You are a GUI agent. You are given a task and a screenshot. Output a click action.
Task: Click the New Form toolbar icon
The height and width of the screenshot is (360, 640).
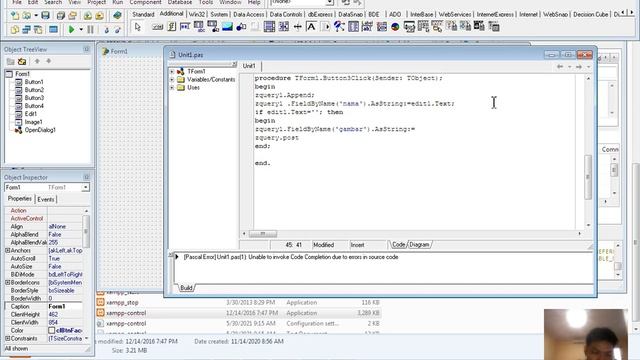(53, 29)
